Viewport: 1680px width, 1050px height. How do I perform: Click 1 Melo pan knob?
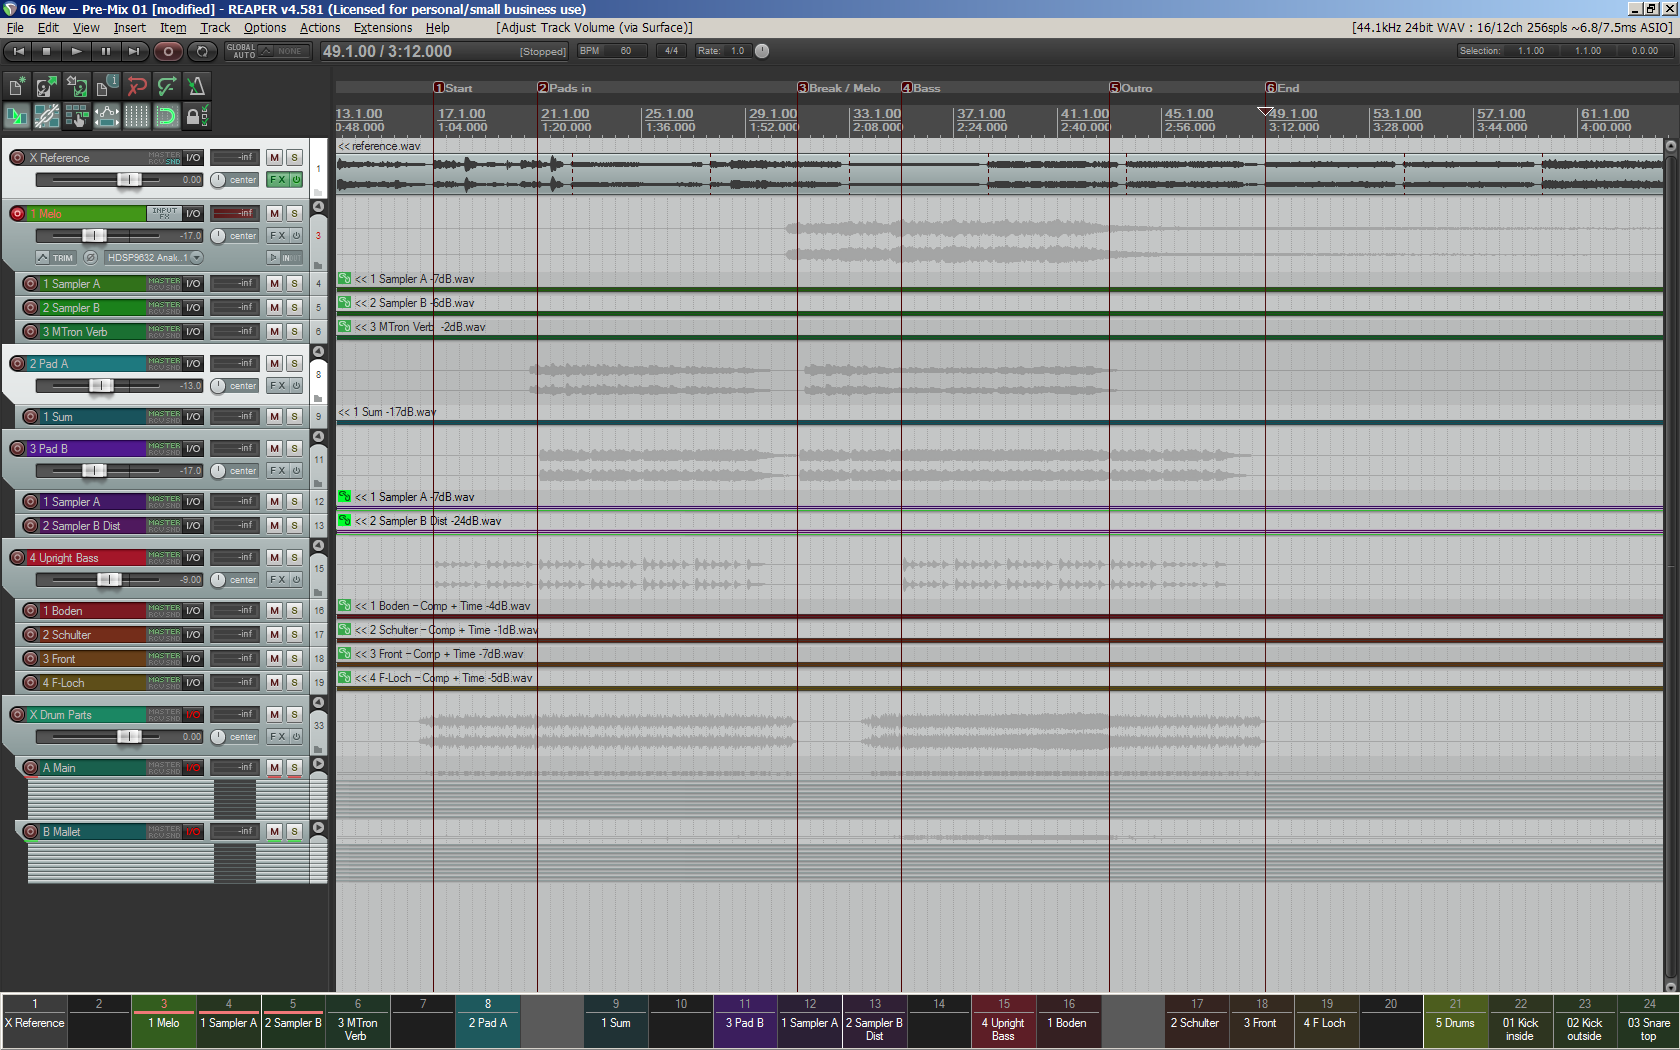click(x=217, y=236)
